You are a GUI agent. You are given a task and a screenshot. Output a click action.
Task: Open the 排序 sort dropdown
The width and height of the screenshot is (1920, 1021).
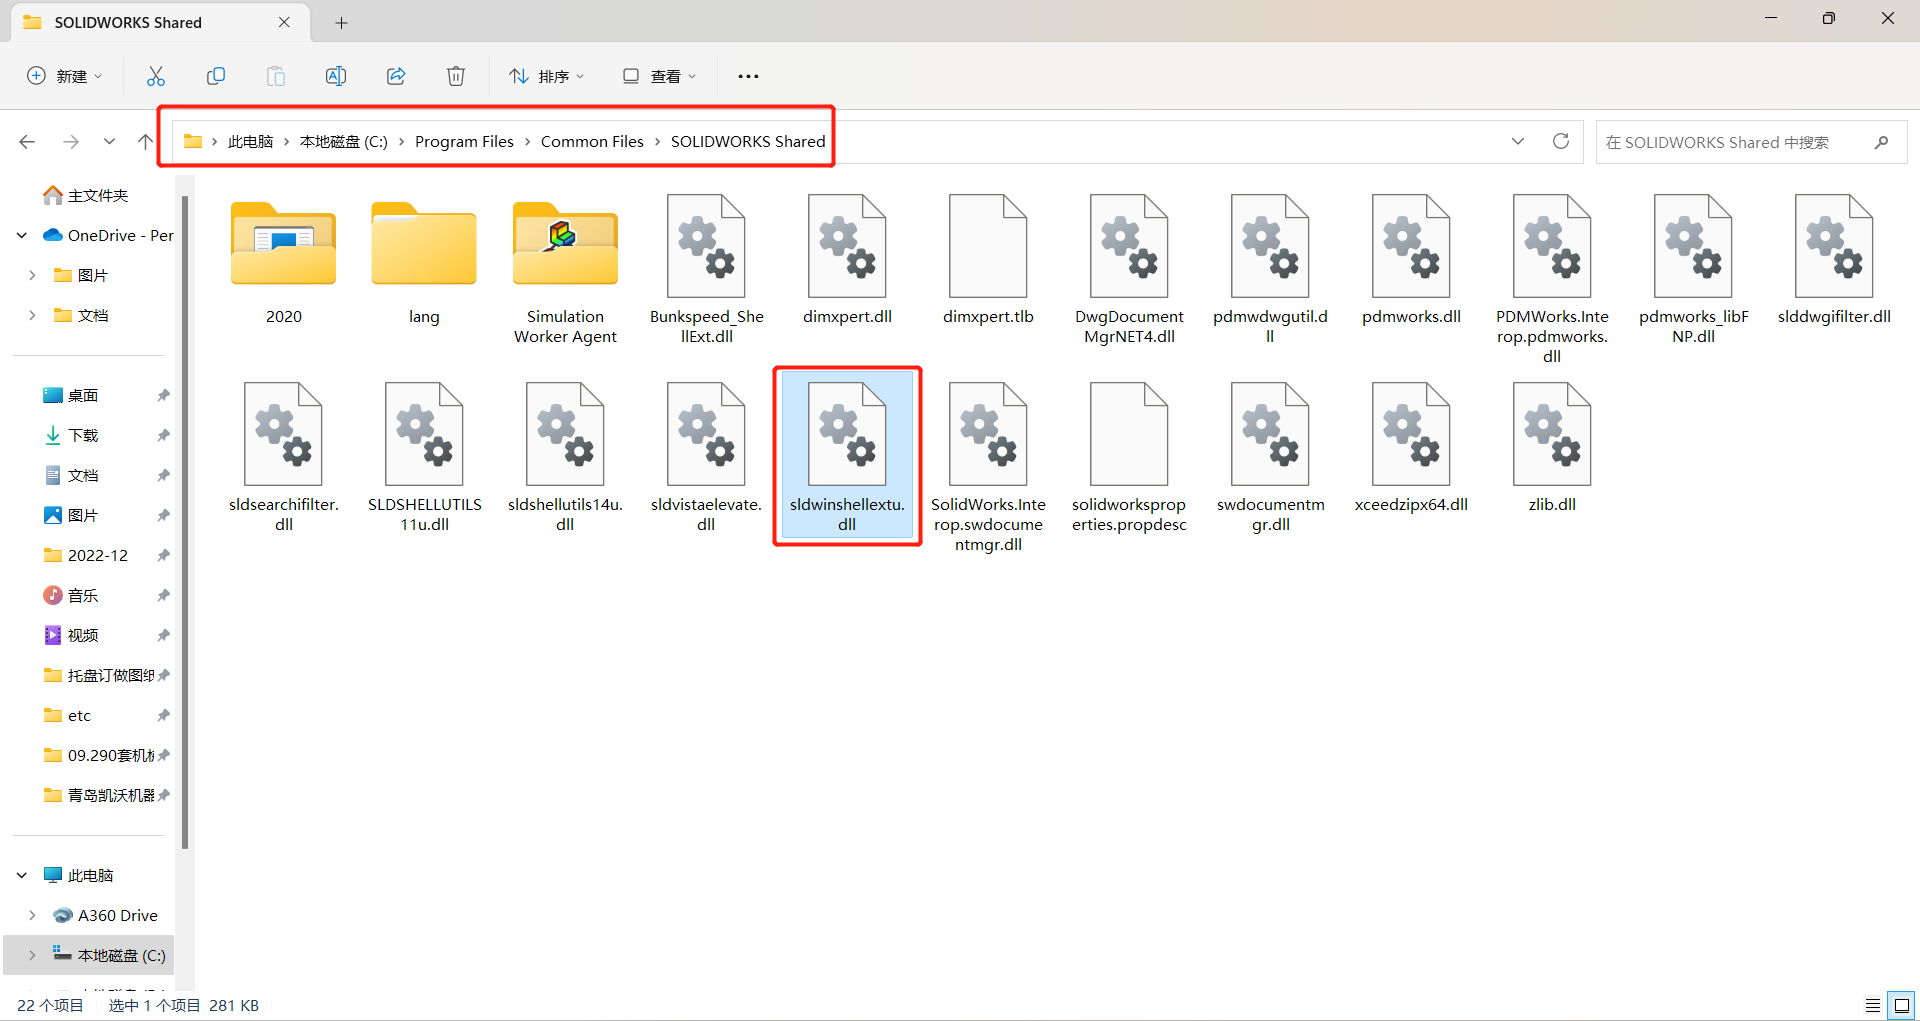(546, 76)
